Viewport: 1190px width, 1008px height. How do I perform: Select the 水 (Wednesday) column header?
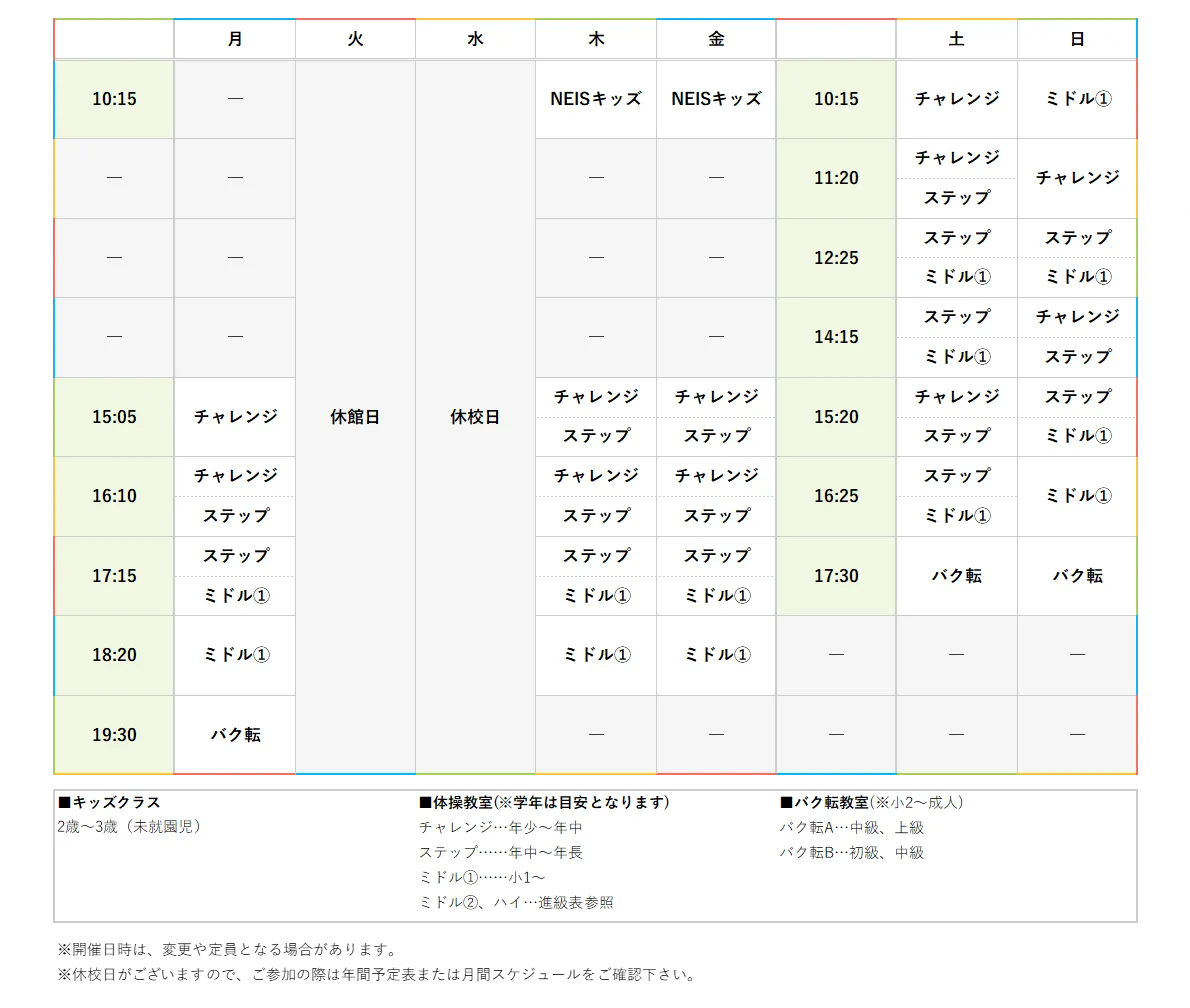[x=475, y=40]
